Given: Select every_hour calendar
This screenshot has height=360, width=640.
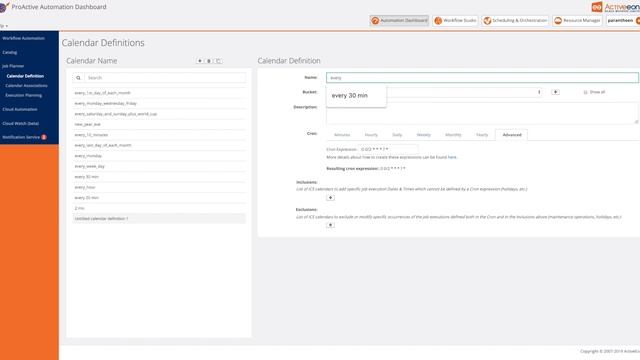Looking at the screenshot, I should coord(159,187).
